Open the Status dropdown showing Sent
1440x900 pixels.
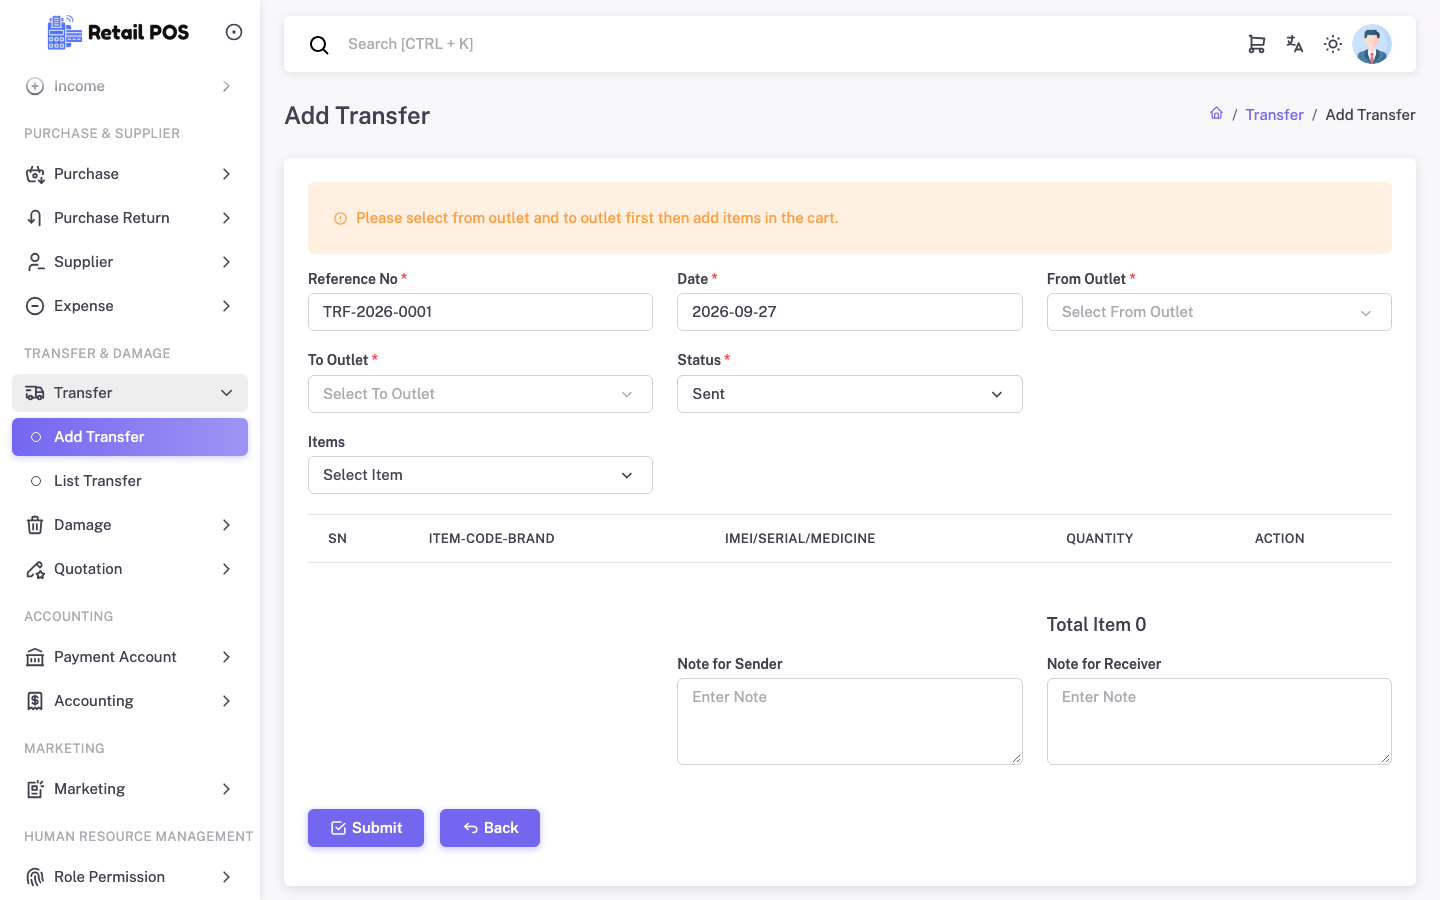(x=850, y=394)
